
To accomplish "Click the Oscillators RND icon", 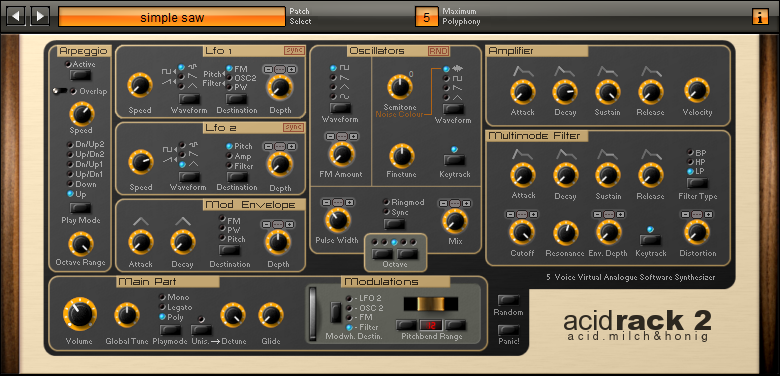I will (438, 51).
